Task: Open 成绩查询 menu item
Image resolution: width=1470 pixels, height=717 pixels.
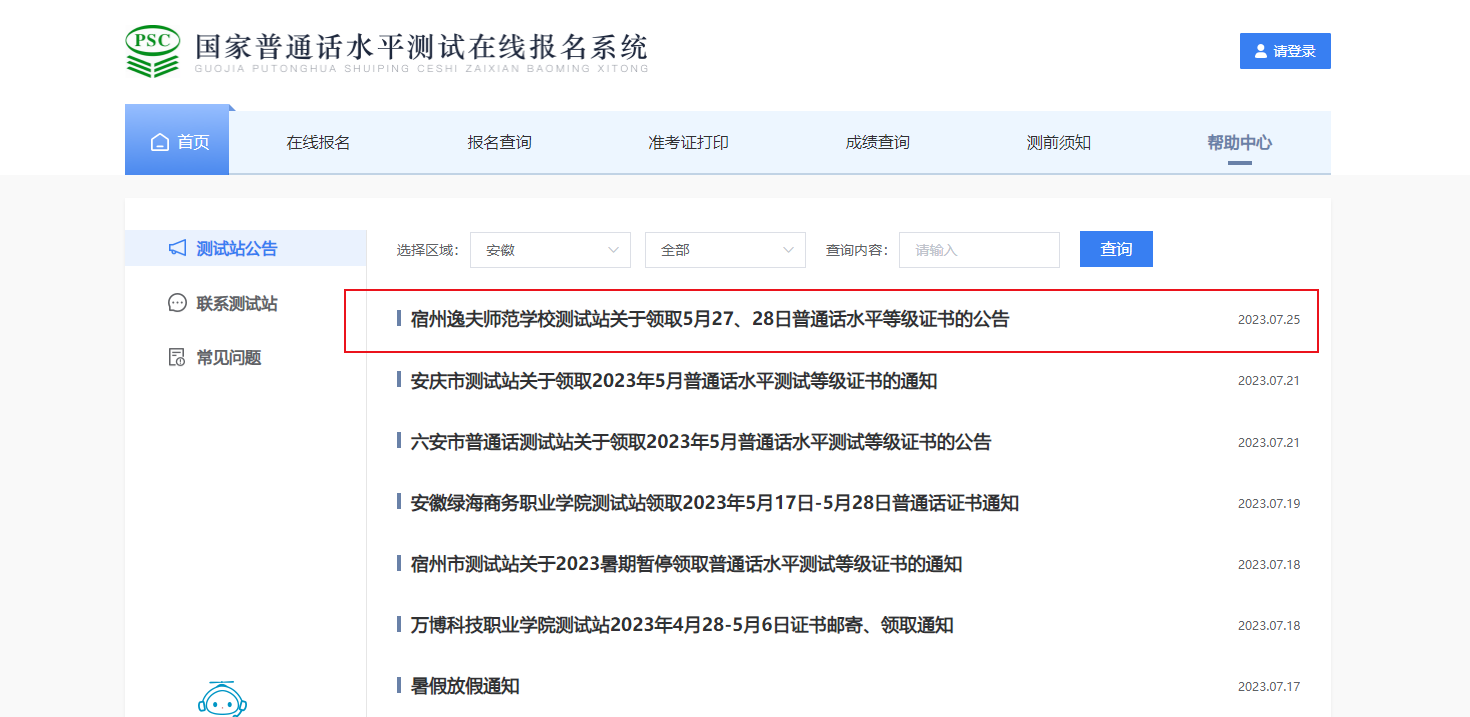Action: pyautogui.click(x=877, y=143)
